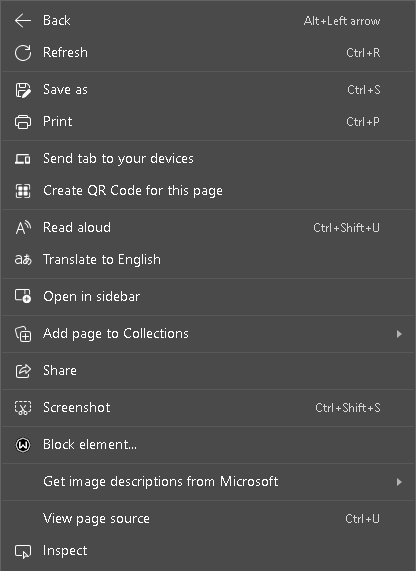Click the Ctrl+Shift+U shortcut text
416x571 pixels.
346,228
